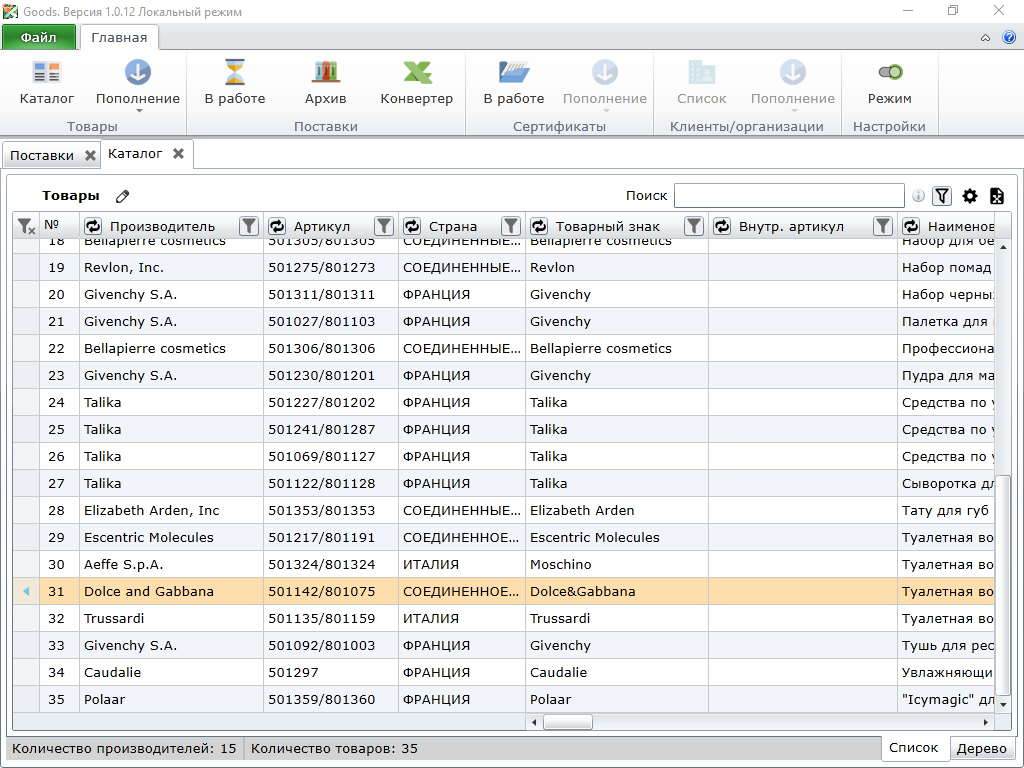
Task: Open the Каталог ribbon button
Action: click(46, 83)
